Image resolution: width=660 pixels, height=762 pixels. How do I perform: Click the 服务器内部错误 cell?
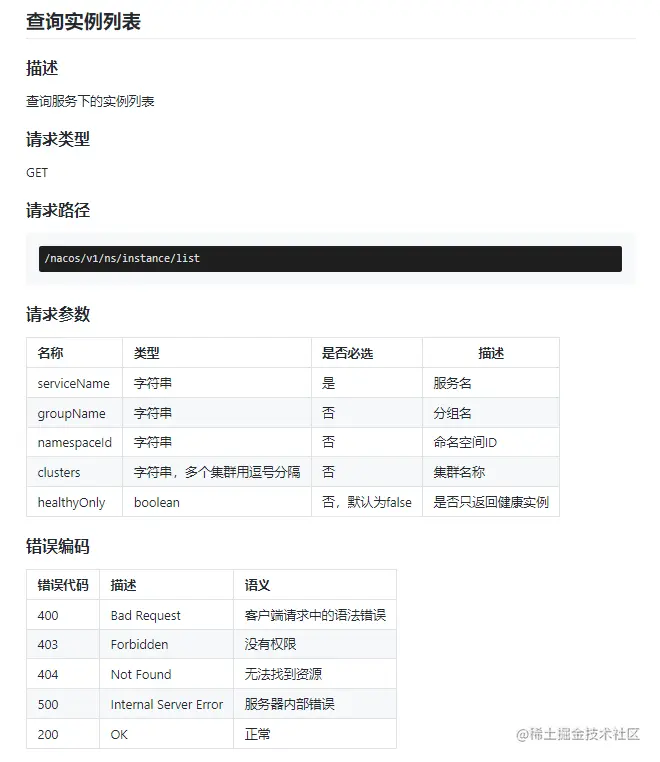tap(290, 705)
